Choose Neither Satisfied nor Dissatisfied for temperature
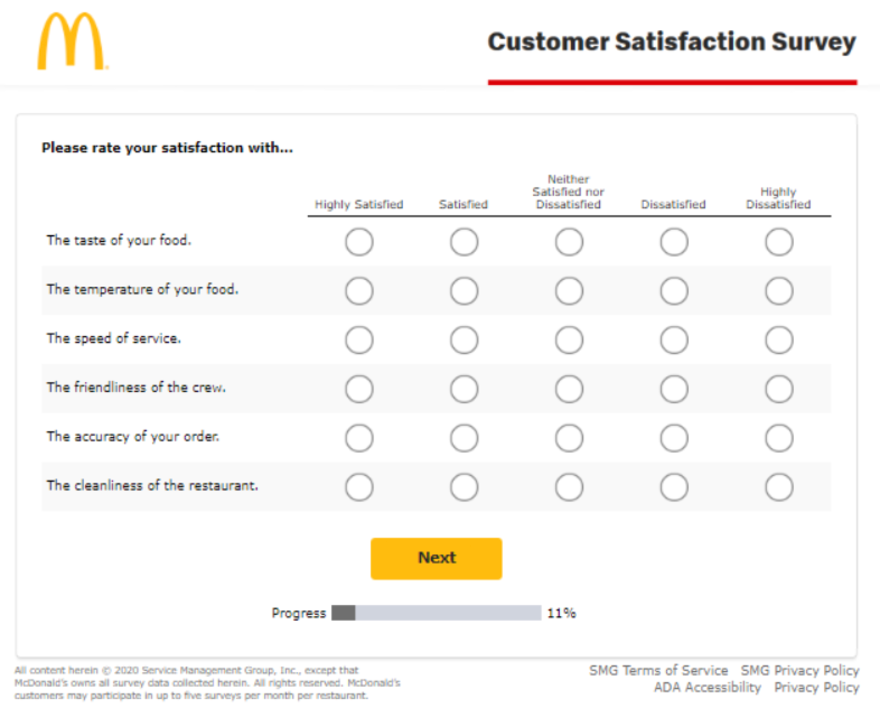The width and height of the screenshot is (880, 708). pos(568,290)
